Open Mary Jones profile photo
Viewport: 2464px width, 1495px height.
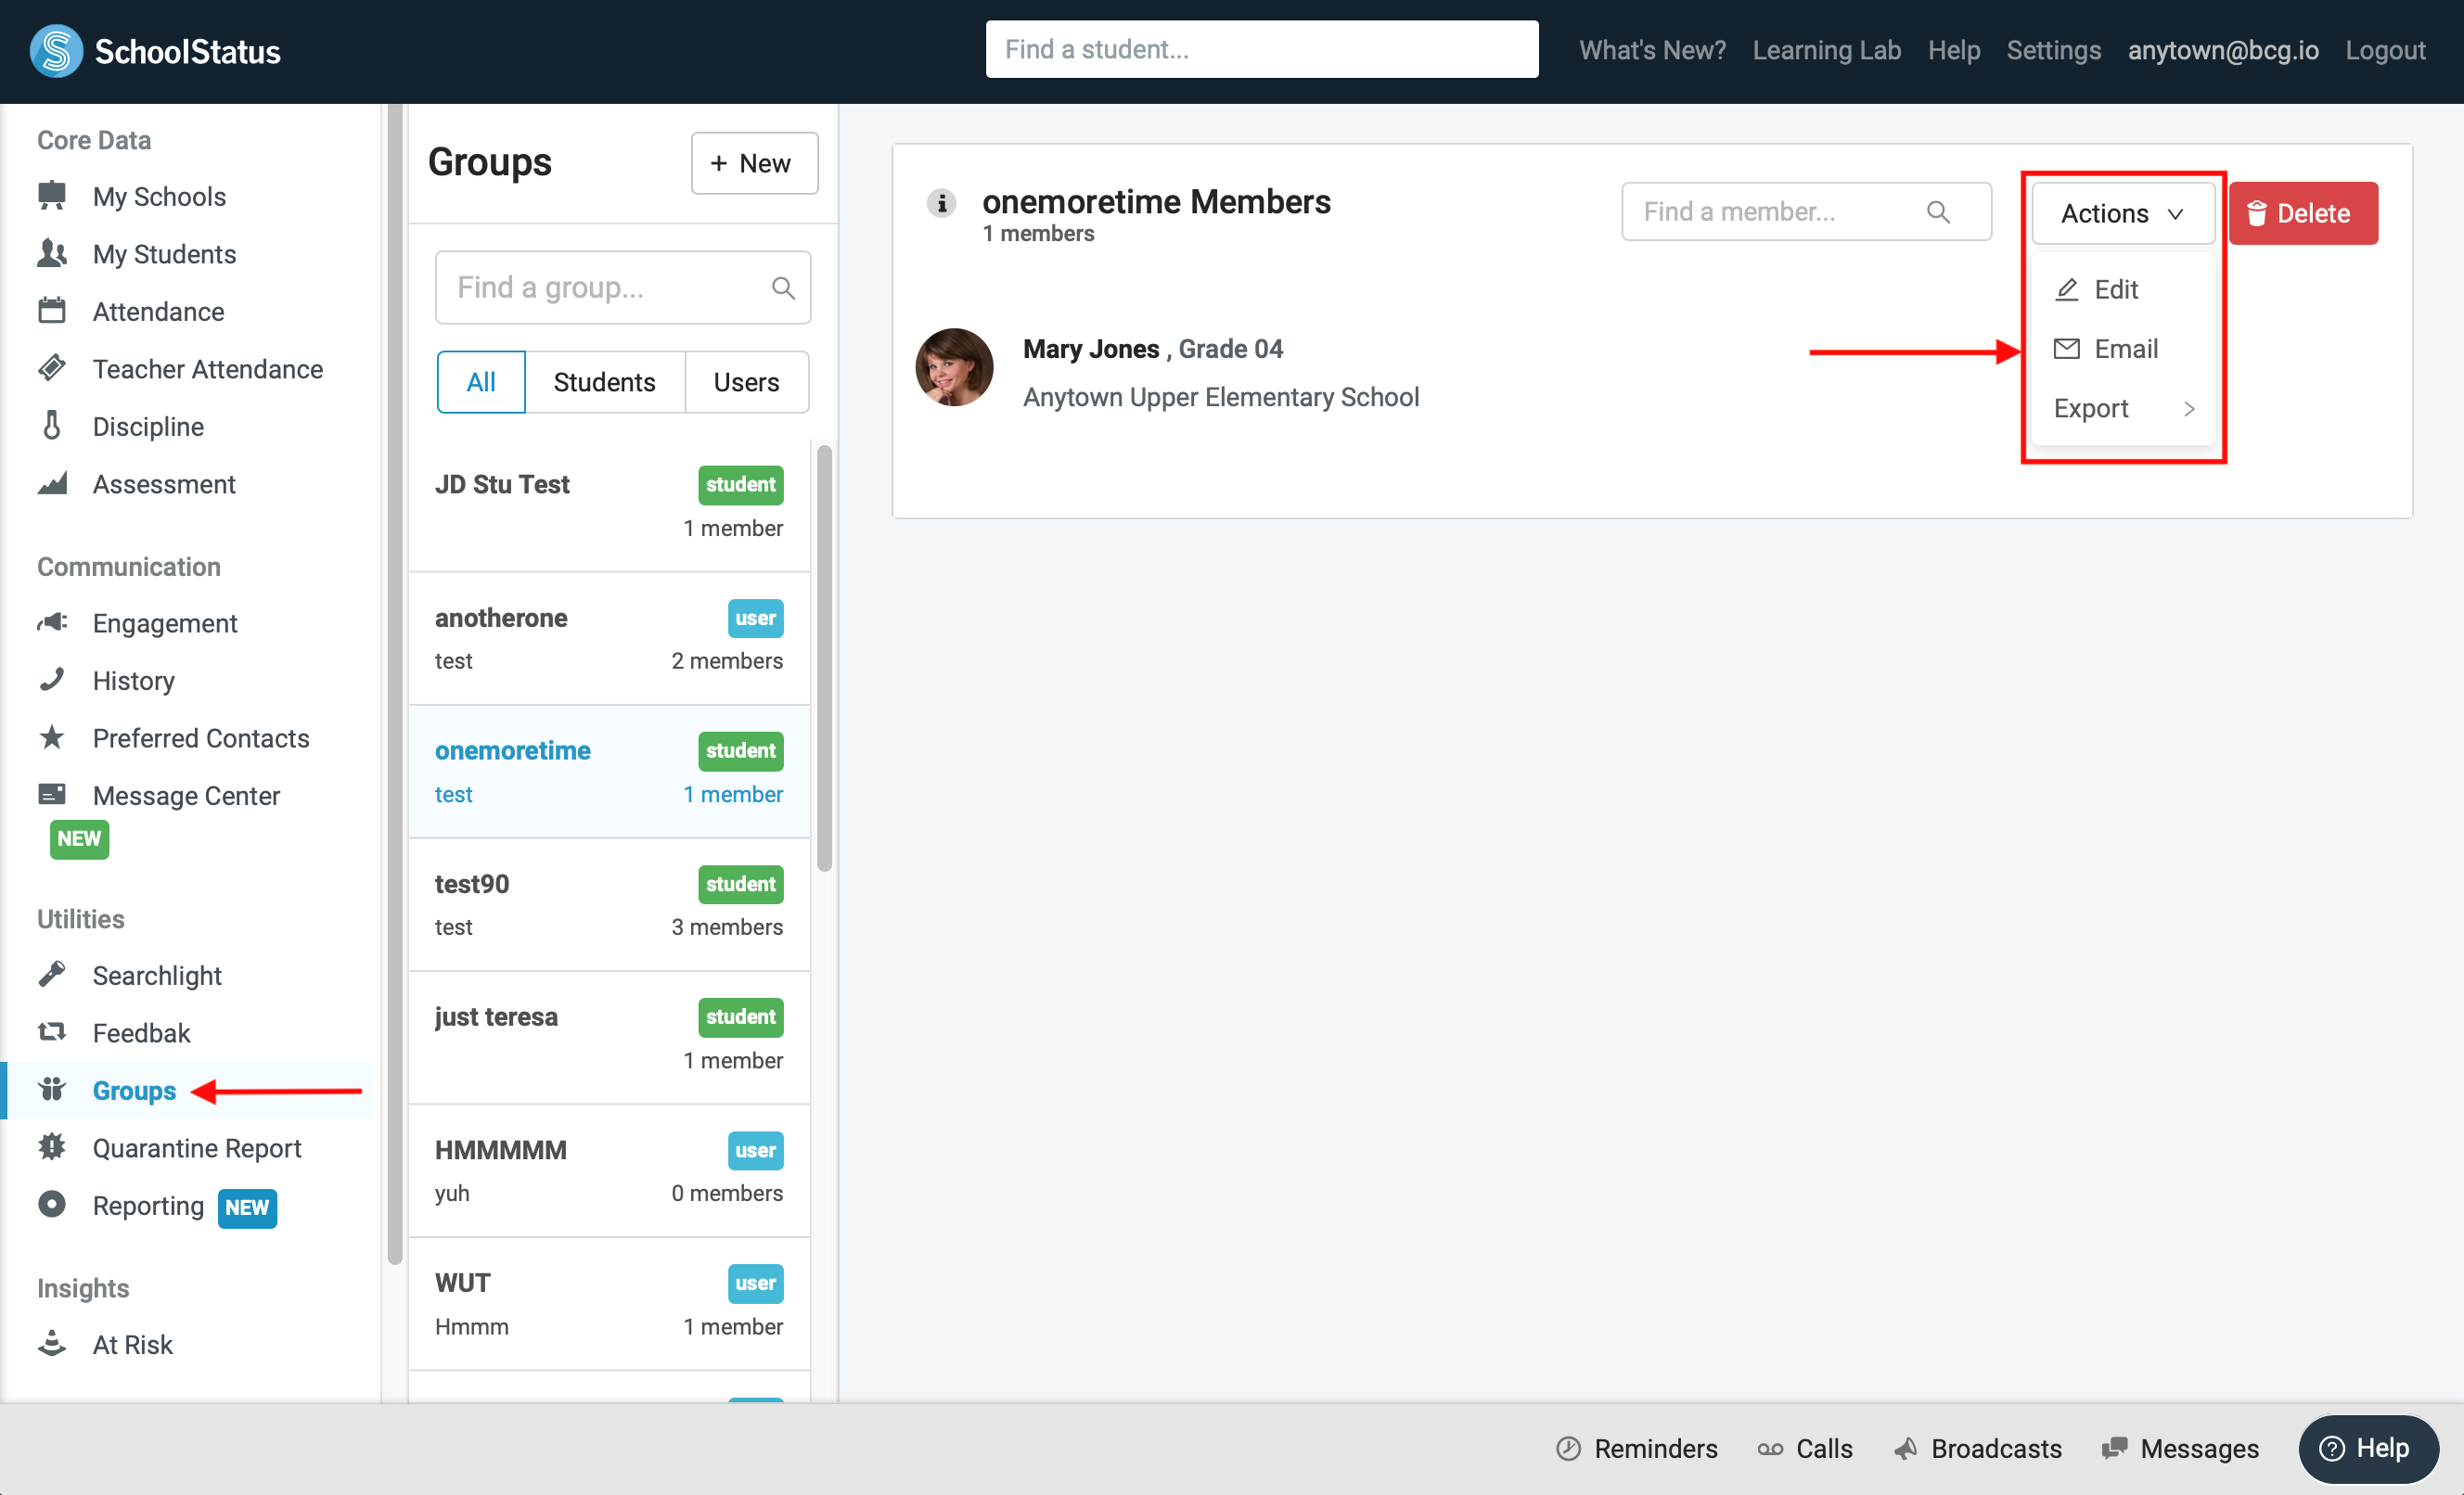(954, 367)
